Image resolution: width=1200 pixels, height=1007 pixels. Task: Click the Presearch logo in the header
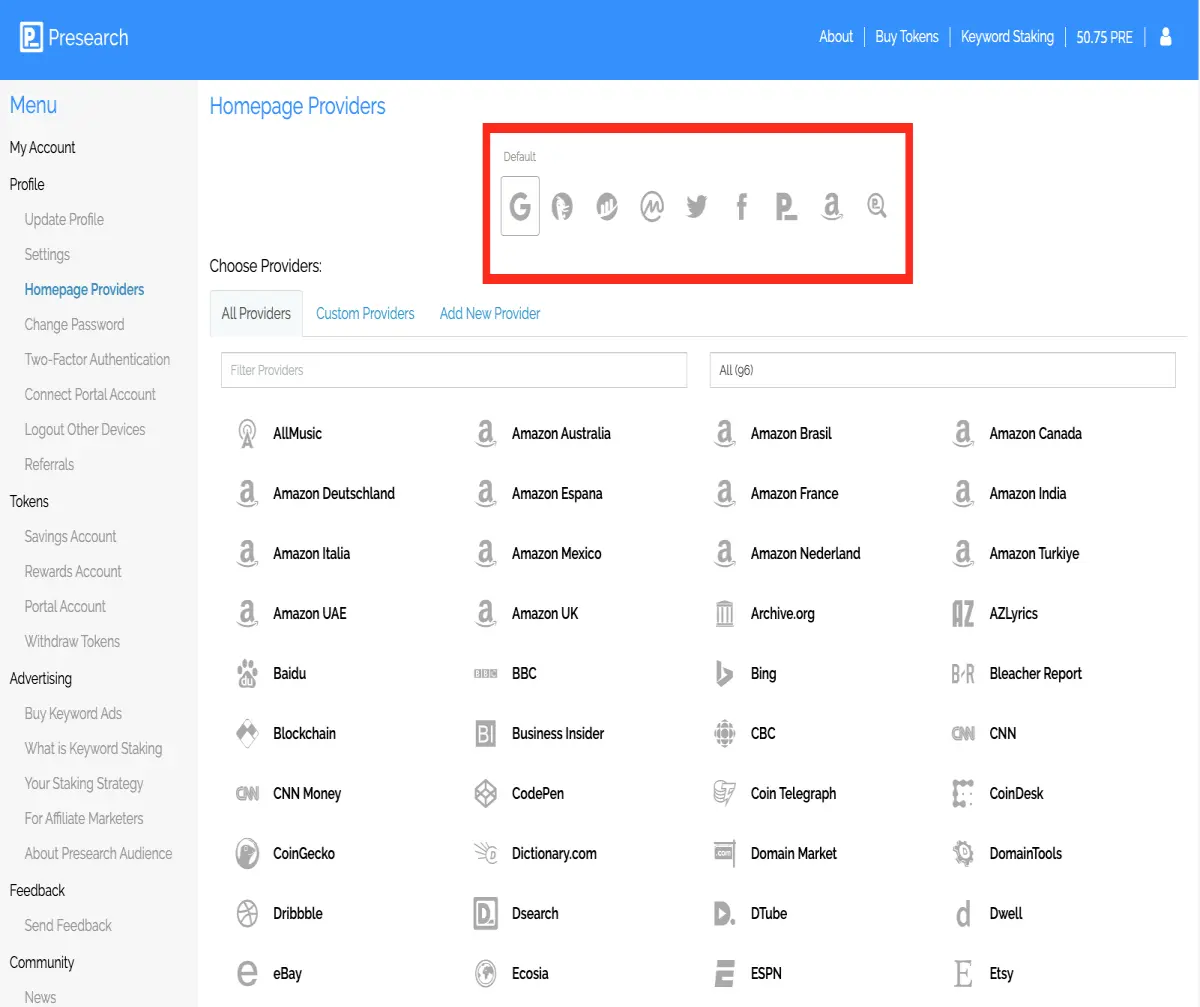[x=74, y=38]
